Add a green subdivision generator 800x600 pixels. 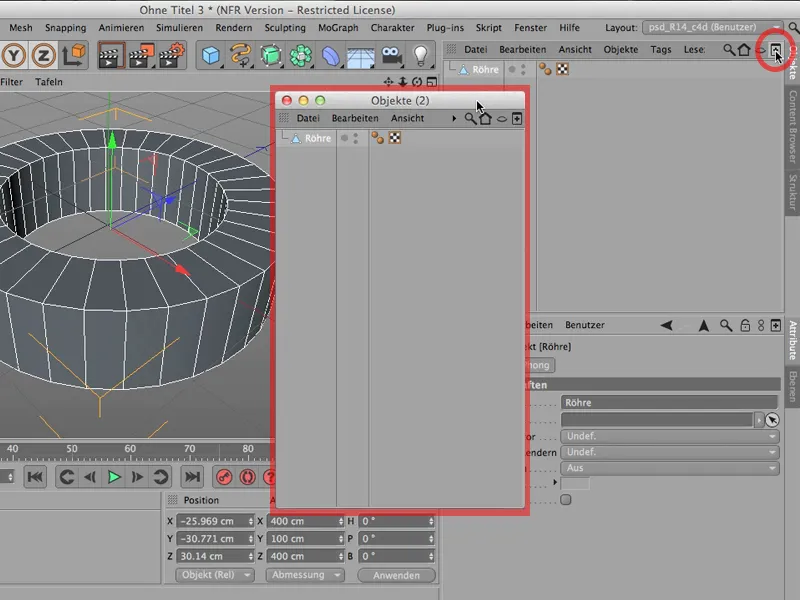(270, 56)
